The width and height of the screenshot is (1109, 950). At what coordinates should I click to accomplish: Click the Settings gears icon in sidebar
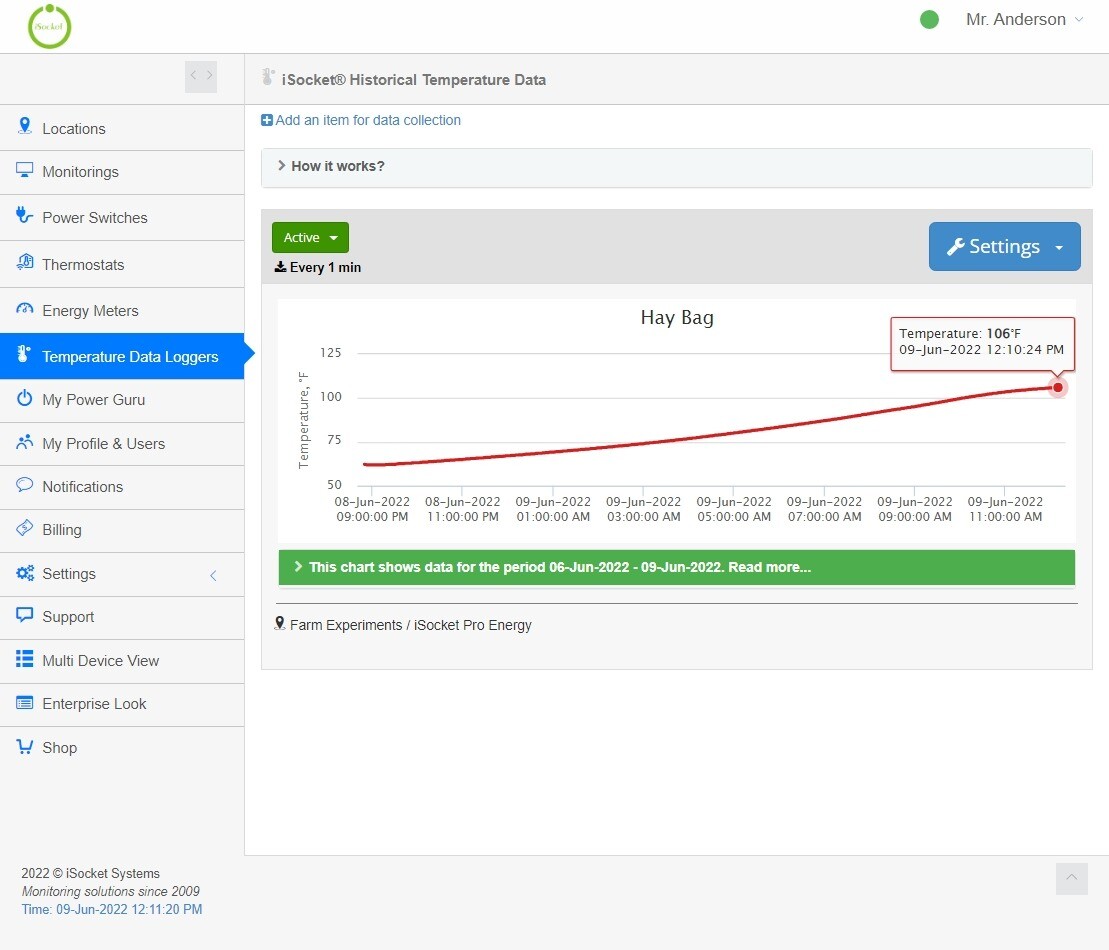click(x=25, y=572)
